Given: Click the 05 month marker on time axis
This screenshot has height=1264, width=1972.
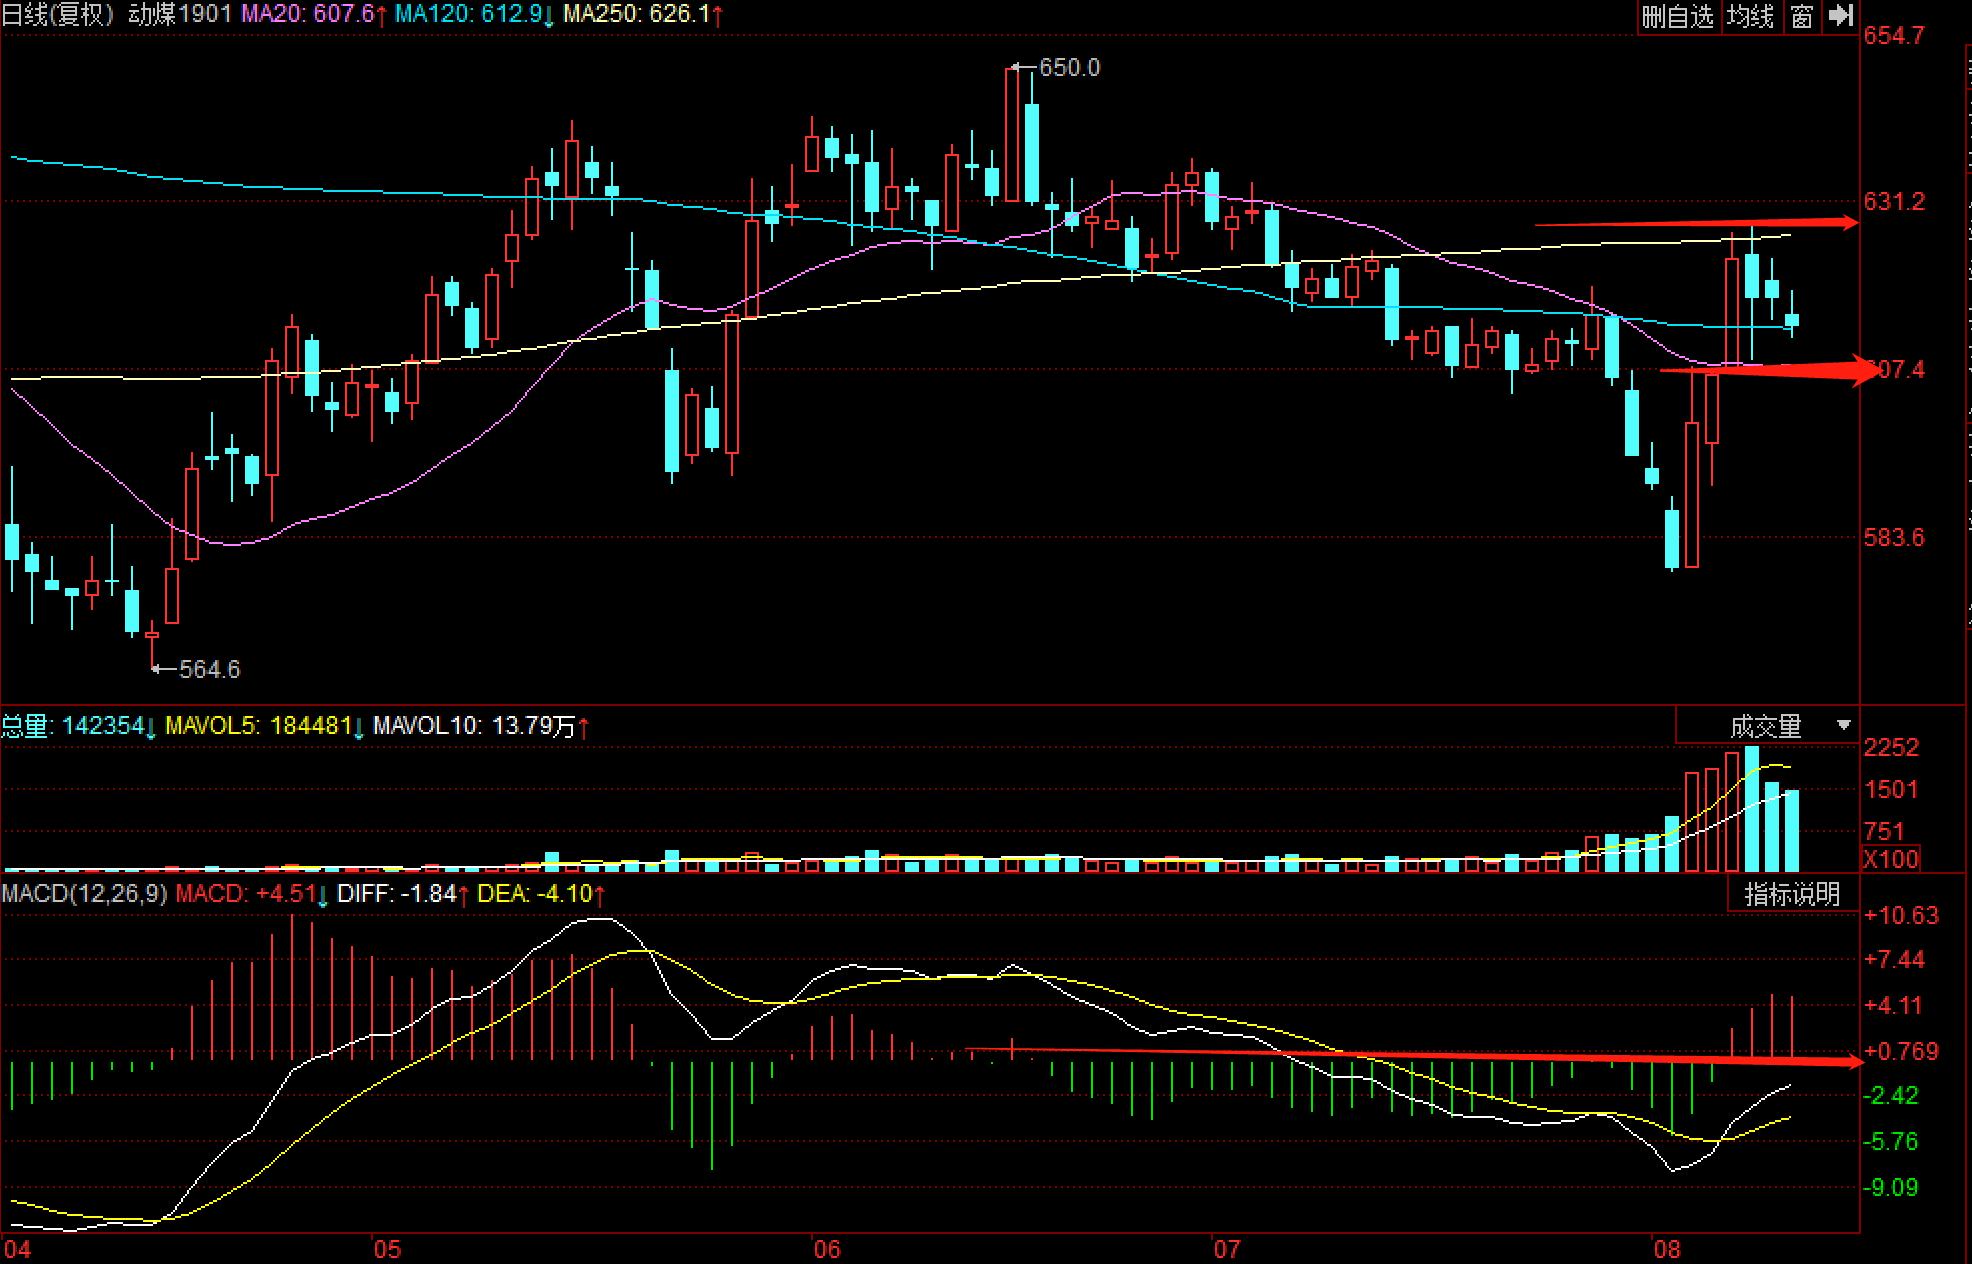Looking at the screenshot, I should click(x=387, y=1249).
